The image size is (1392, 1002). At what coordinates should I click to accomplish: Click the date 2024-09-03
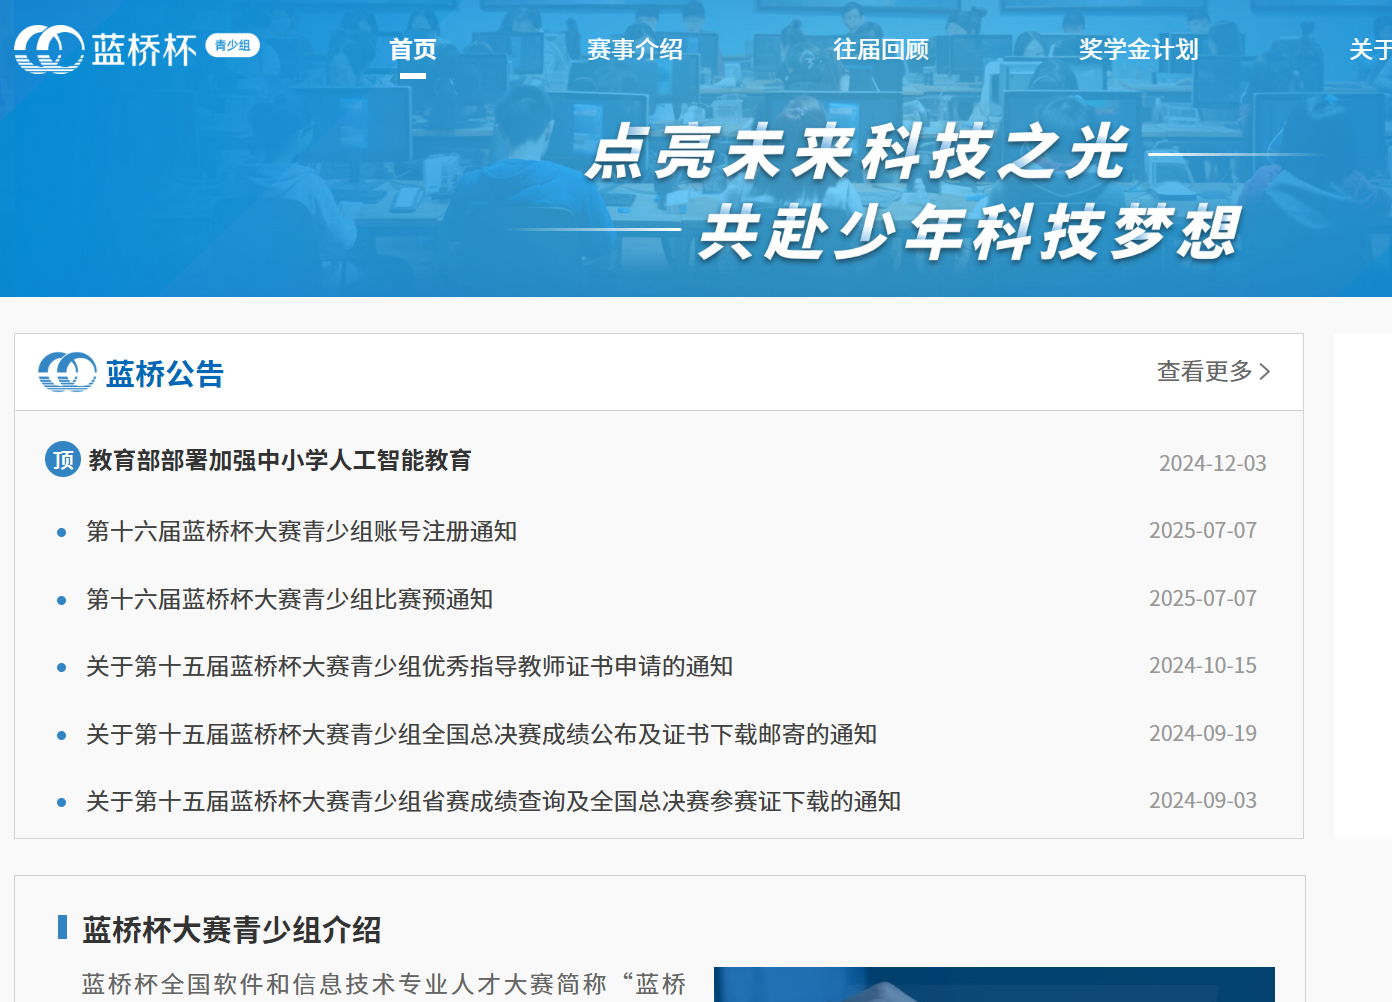1202,800
